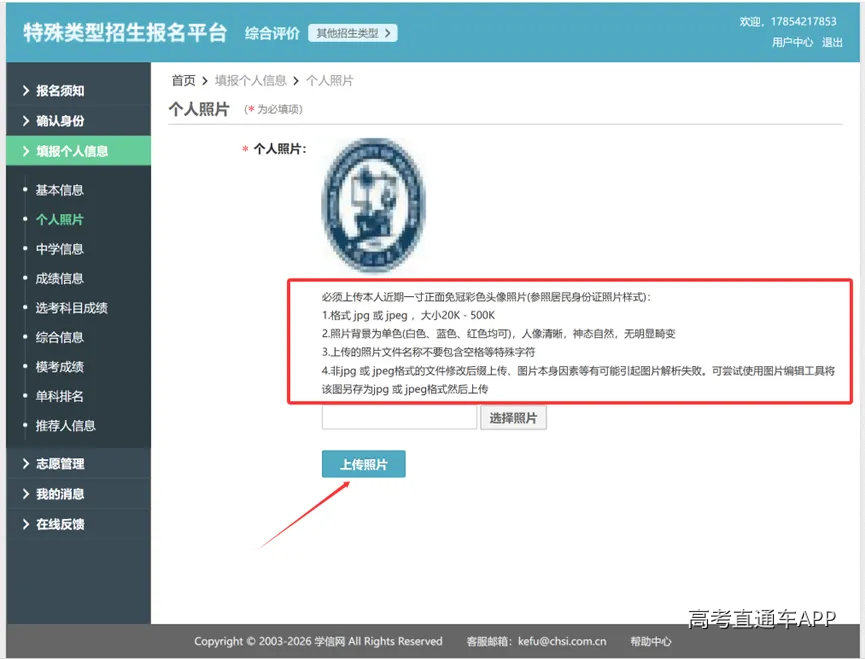Click the uploaded photo thumbnail
Image resolution: width=865 pixels, height=659 pixels.
(374, 205)
